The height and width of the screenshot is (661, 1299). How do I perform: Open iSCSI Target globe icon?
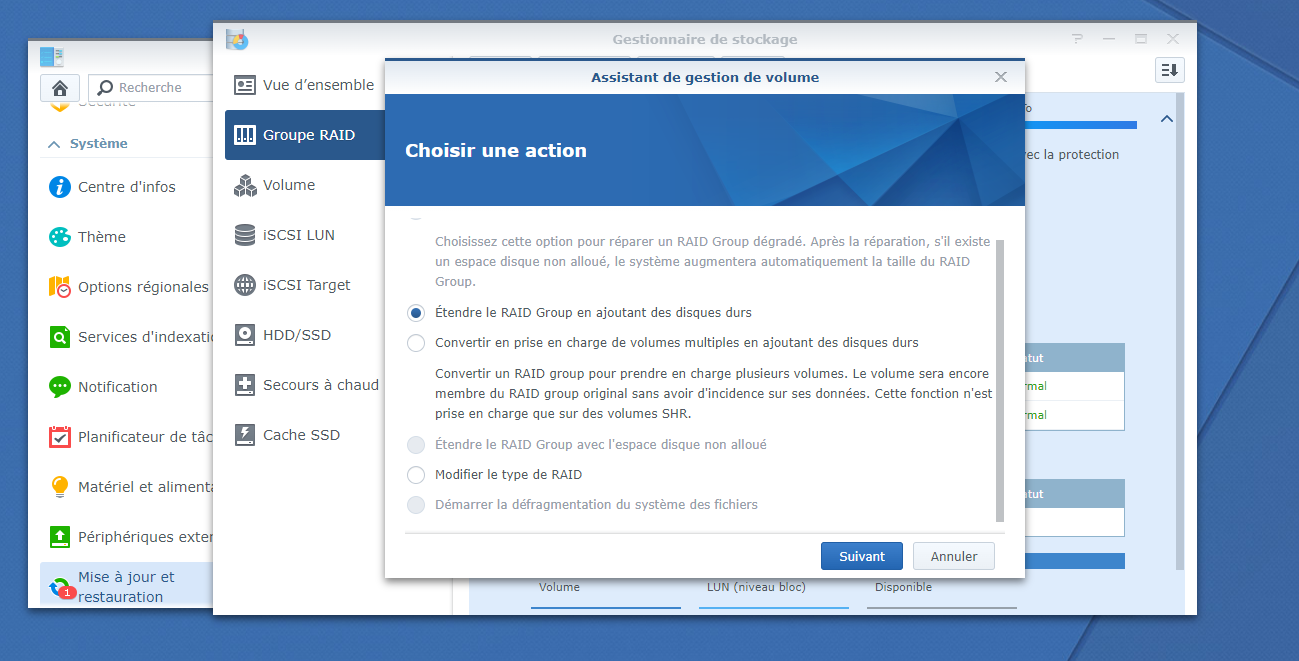[x=245, y=285]
